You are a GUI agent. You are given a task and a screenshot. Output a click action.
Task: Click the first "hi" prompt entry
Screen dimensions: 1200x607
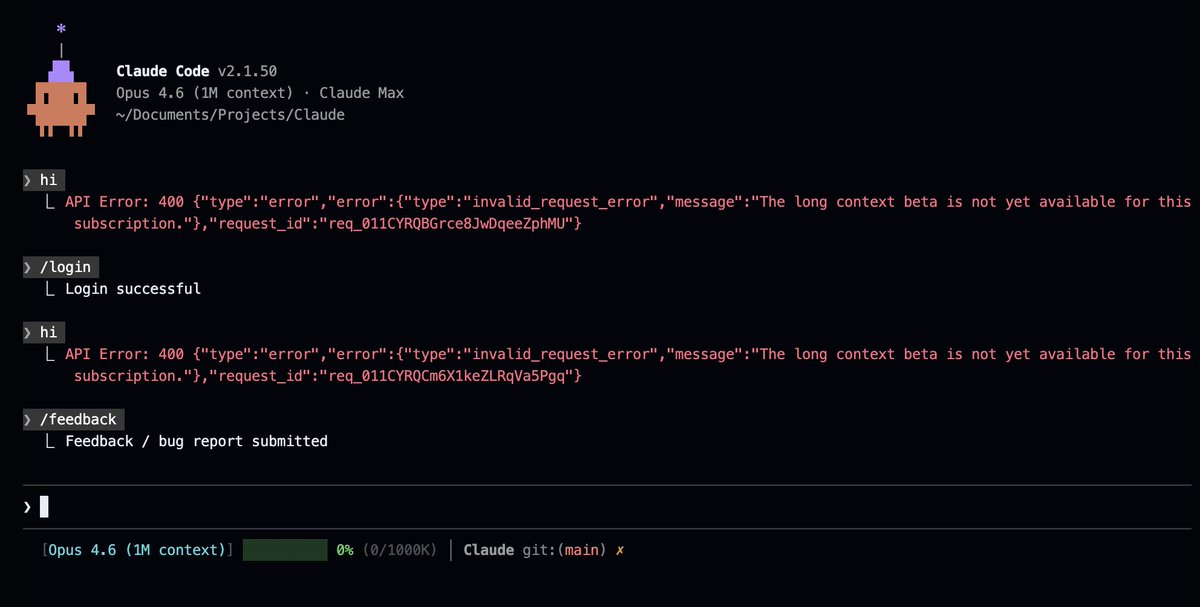click(42, 181)
